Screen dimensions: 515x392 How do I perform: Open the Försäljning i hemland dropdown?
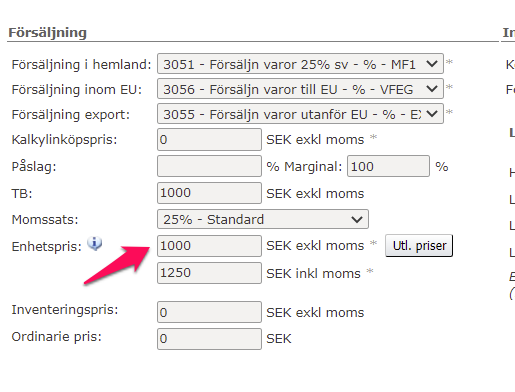[300, 63]
